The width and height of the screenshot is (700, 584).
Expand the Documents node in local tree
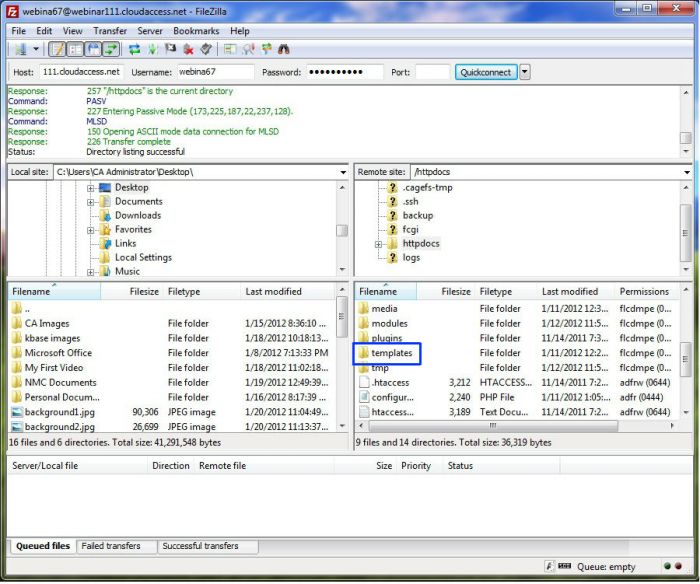91,202
